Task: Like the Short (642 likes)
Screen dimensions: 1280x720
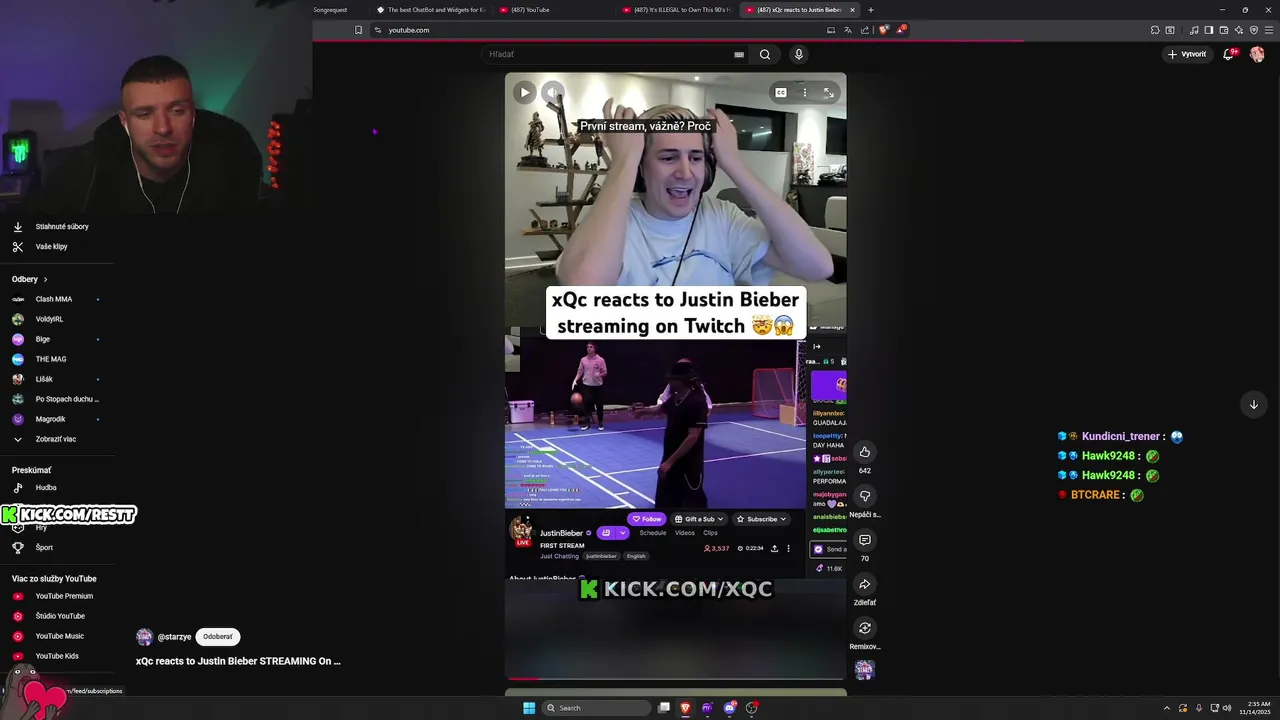Action: click(x=865, y=452)
